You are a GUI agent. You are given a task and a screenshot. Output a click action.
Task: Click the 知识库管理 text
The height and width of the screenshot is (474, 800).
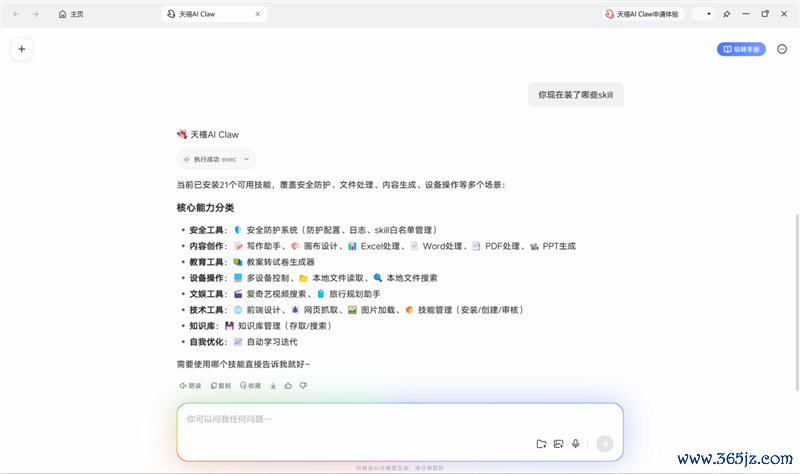point(259,326)
